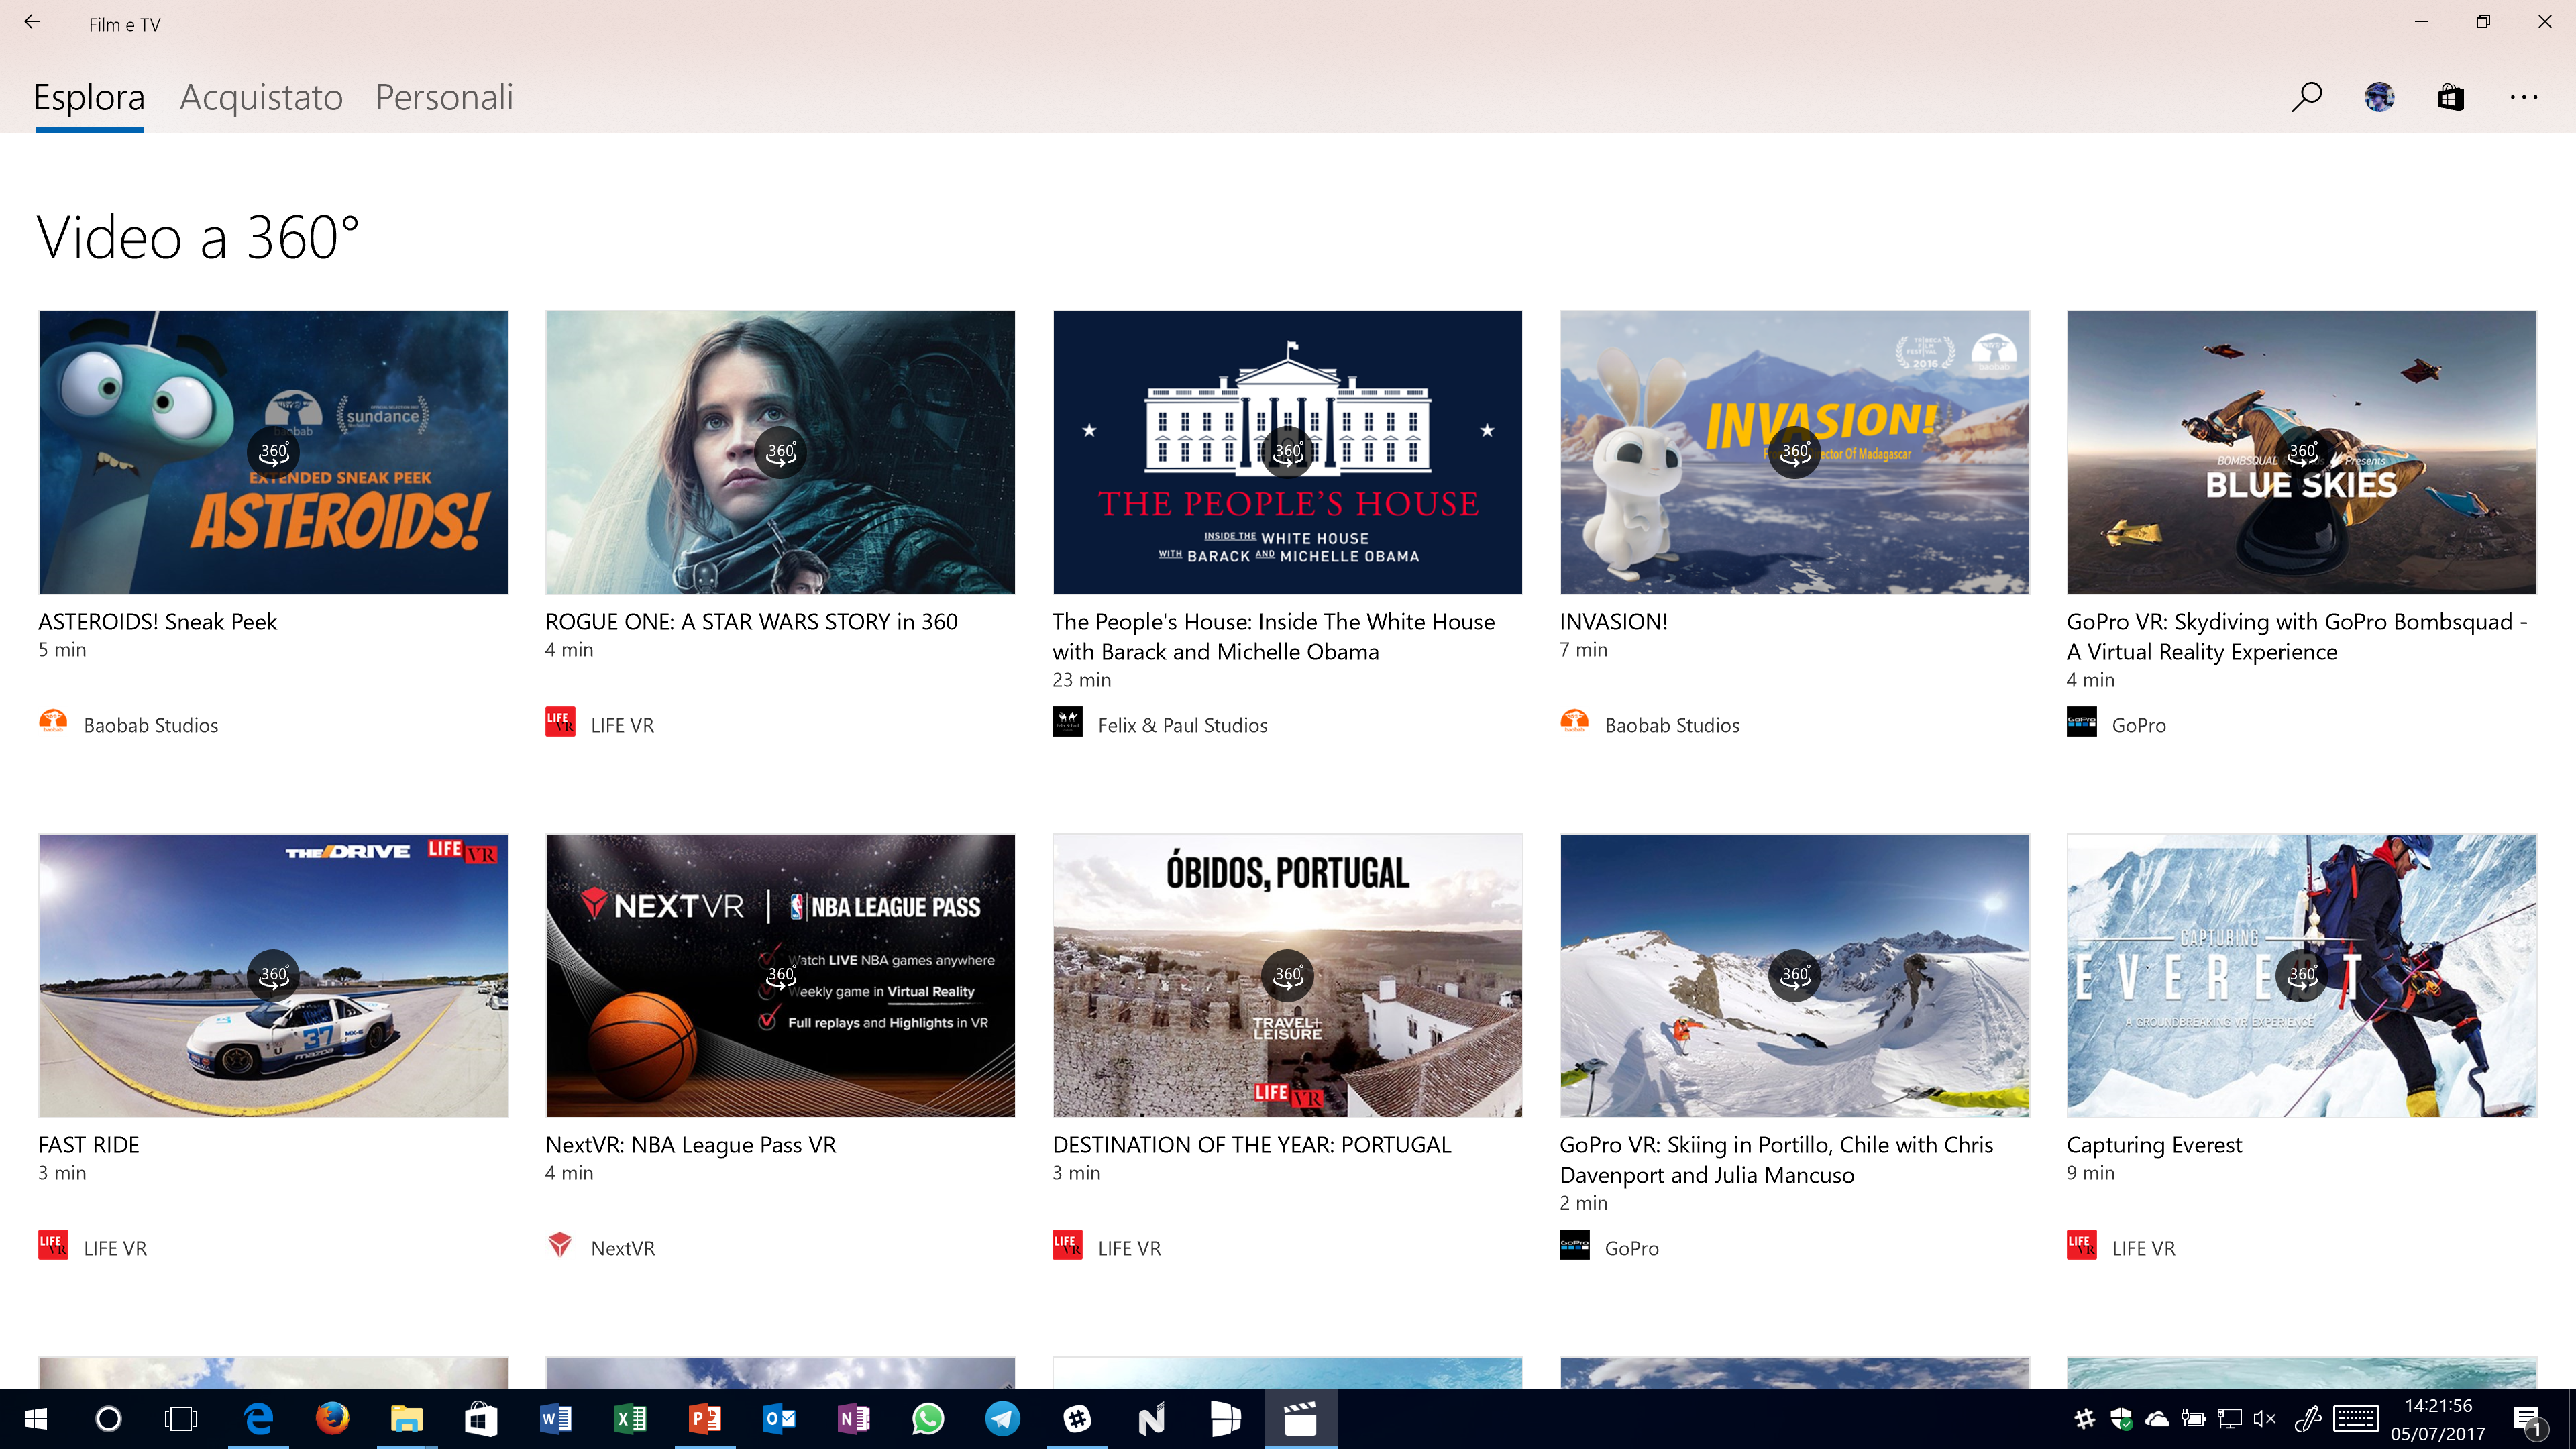Click the Felix & Paul Studios icon
2576x1449 pixels.
pos(1067,722)
